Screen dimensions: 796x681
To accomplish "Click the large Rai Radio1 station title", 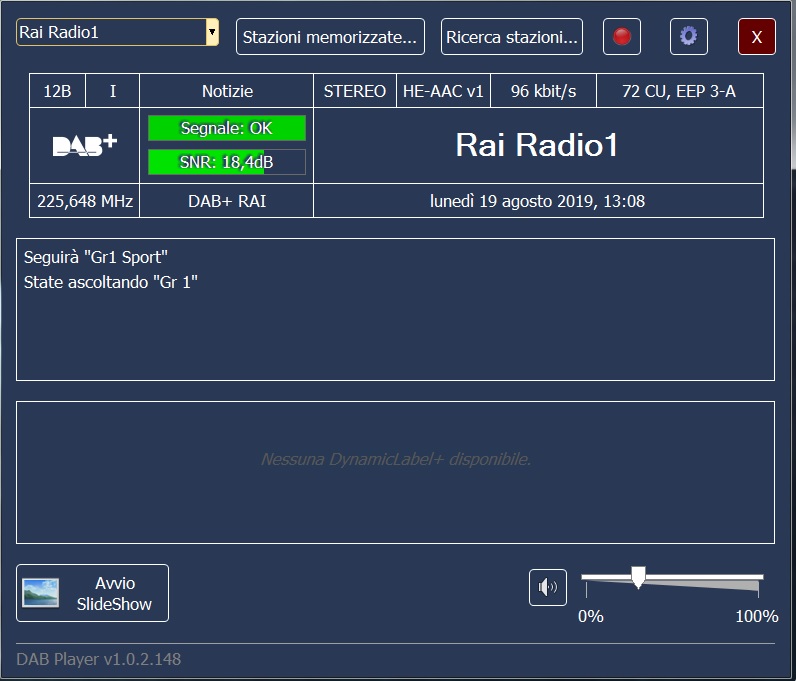I will (x=537, y=145).
